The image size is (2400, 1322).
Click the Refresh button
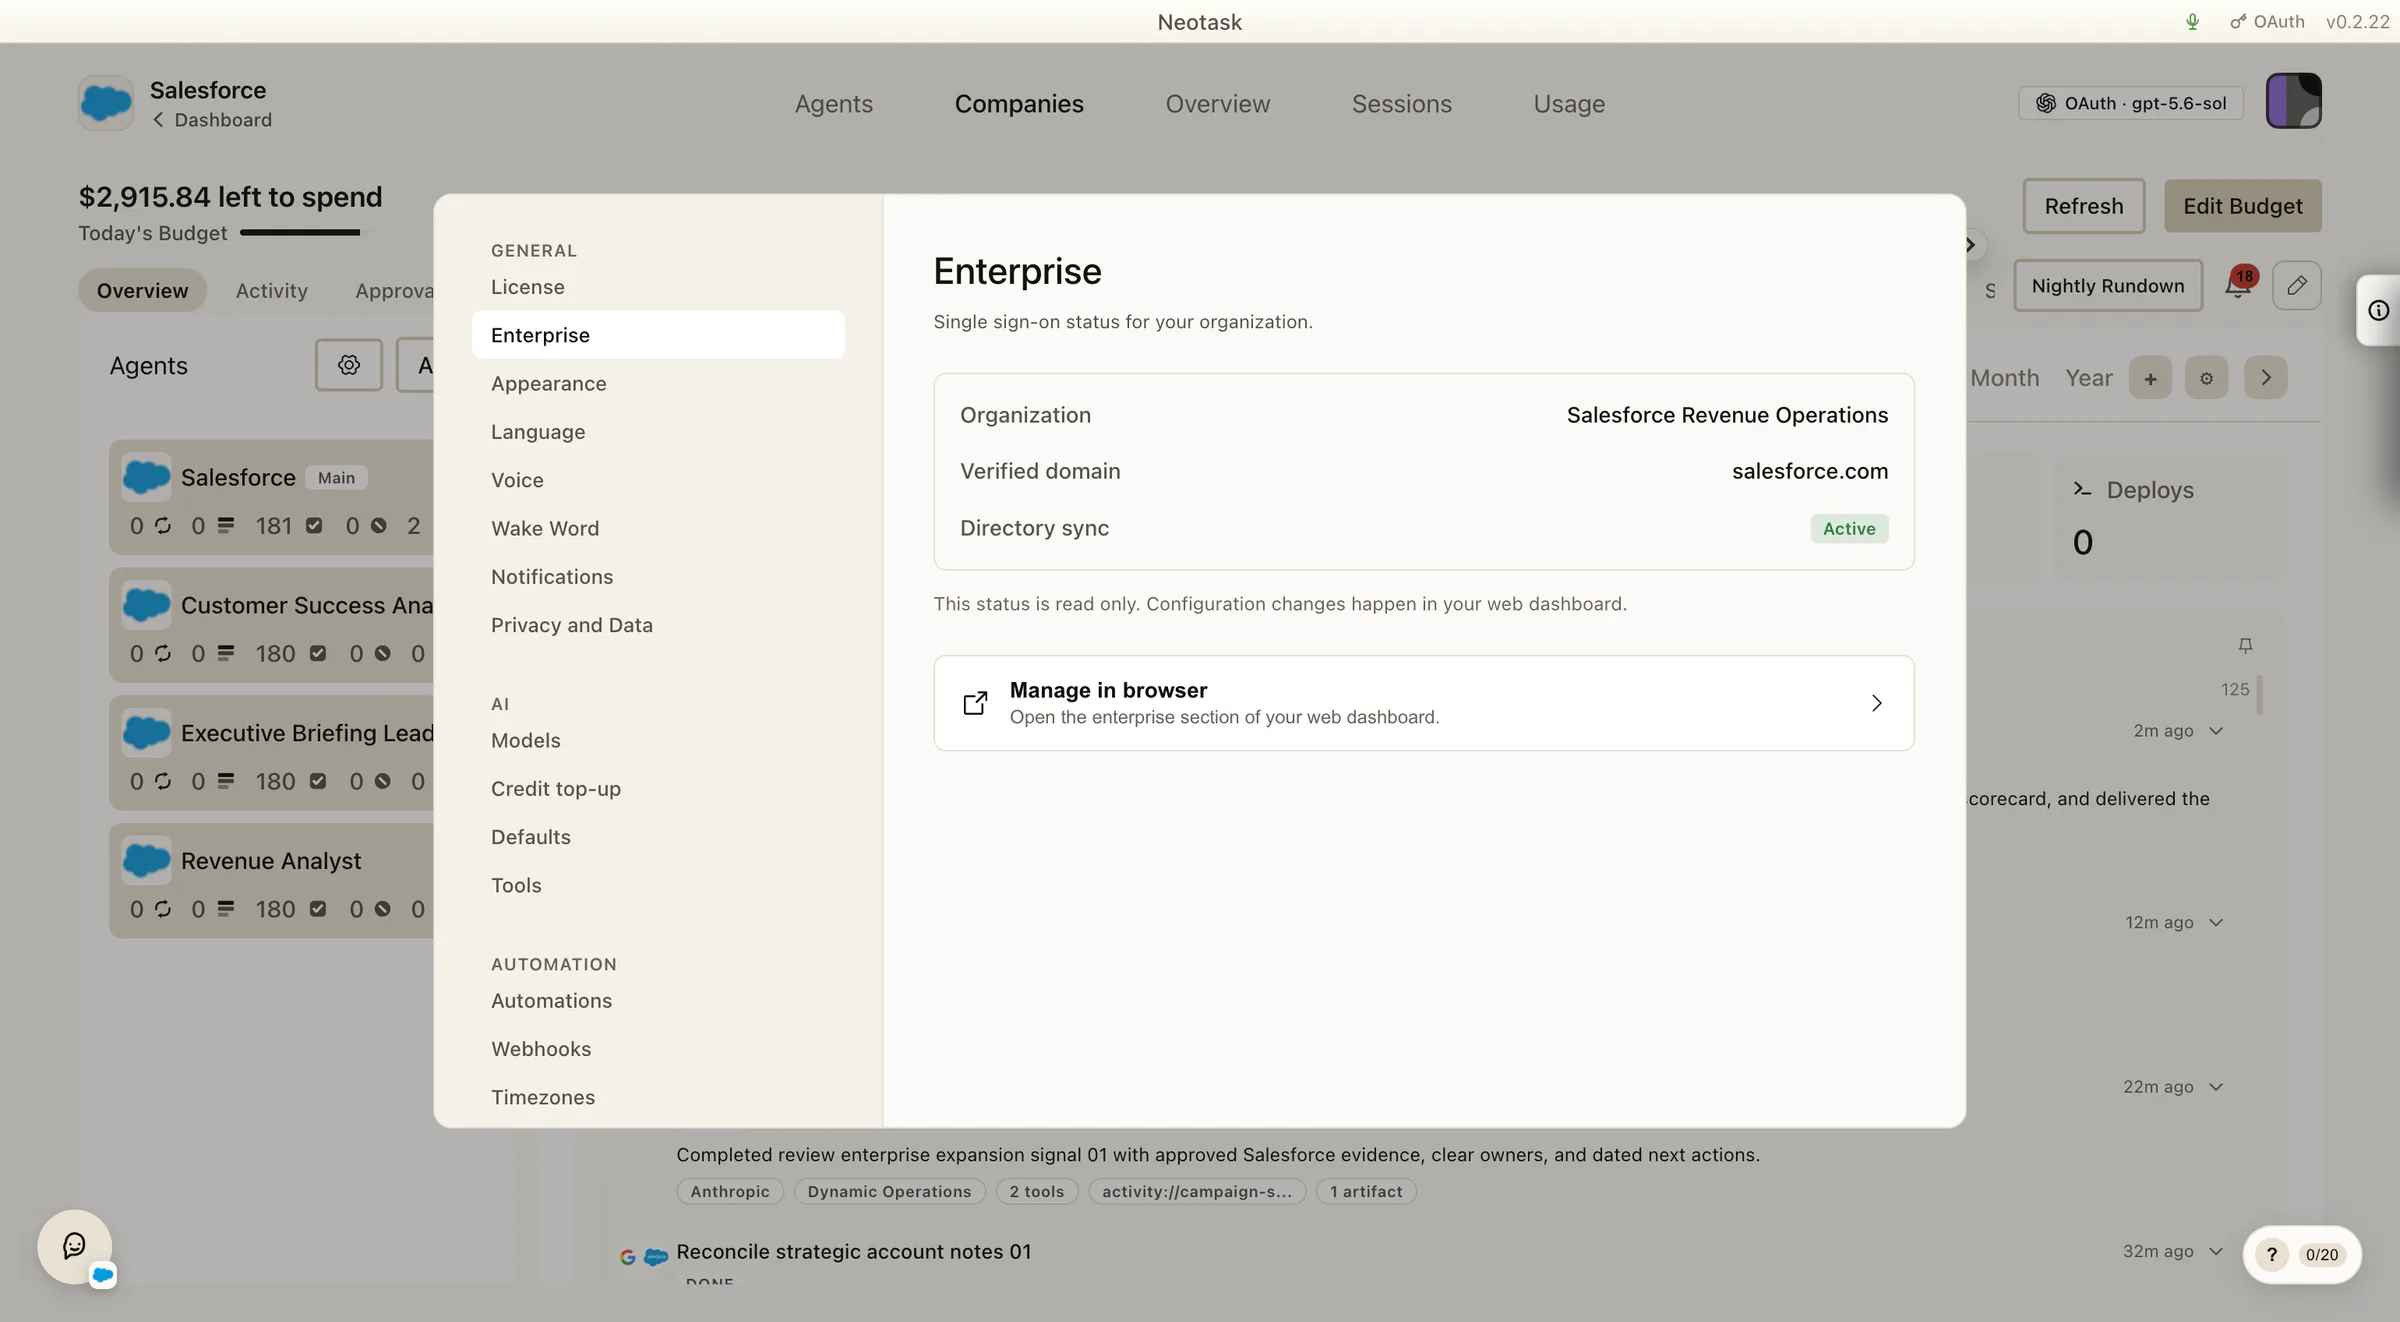2083,206
